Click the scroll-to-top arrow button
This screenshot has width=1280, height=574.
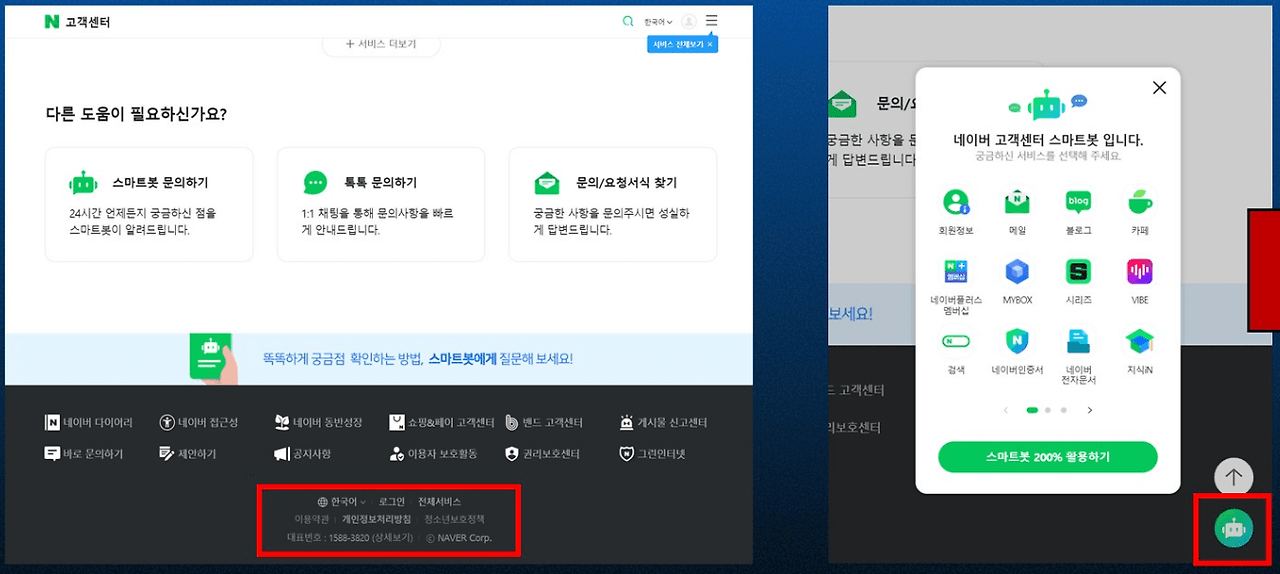point(1233,477)
